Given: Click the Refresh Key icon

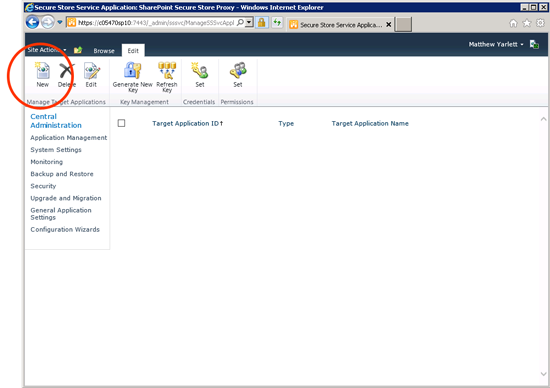Looking at the screenshot, I should pos(167,70).
